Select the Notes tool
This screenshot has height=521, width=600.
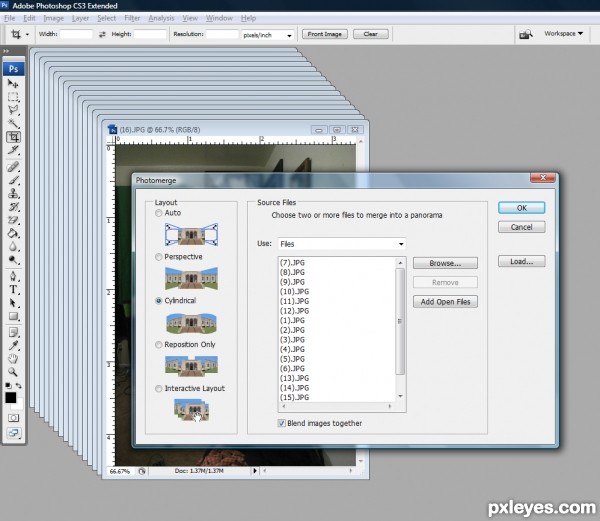coord(13,332)
